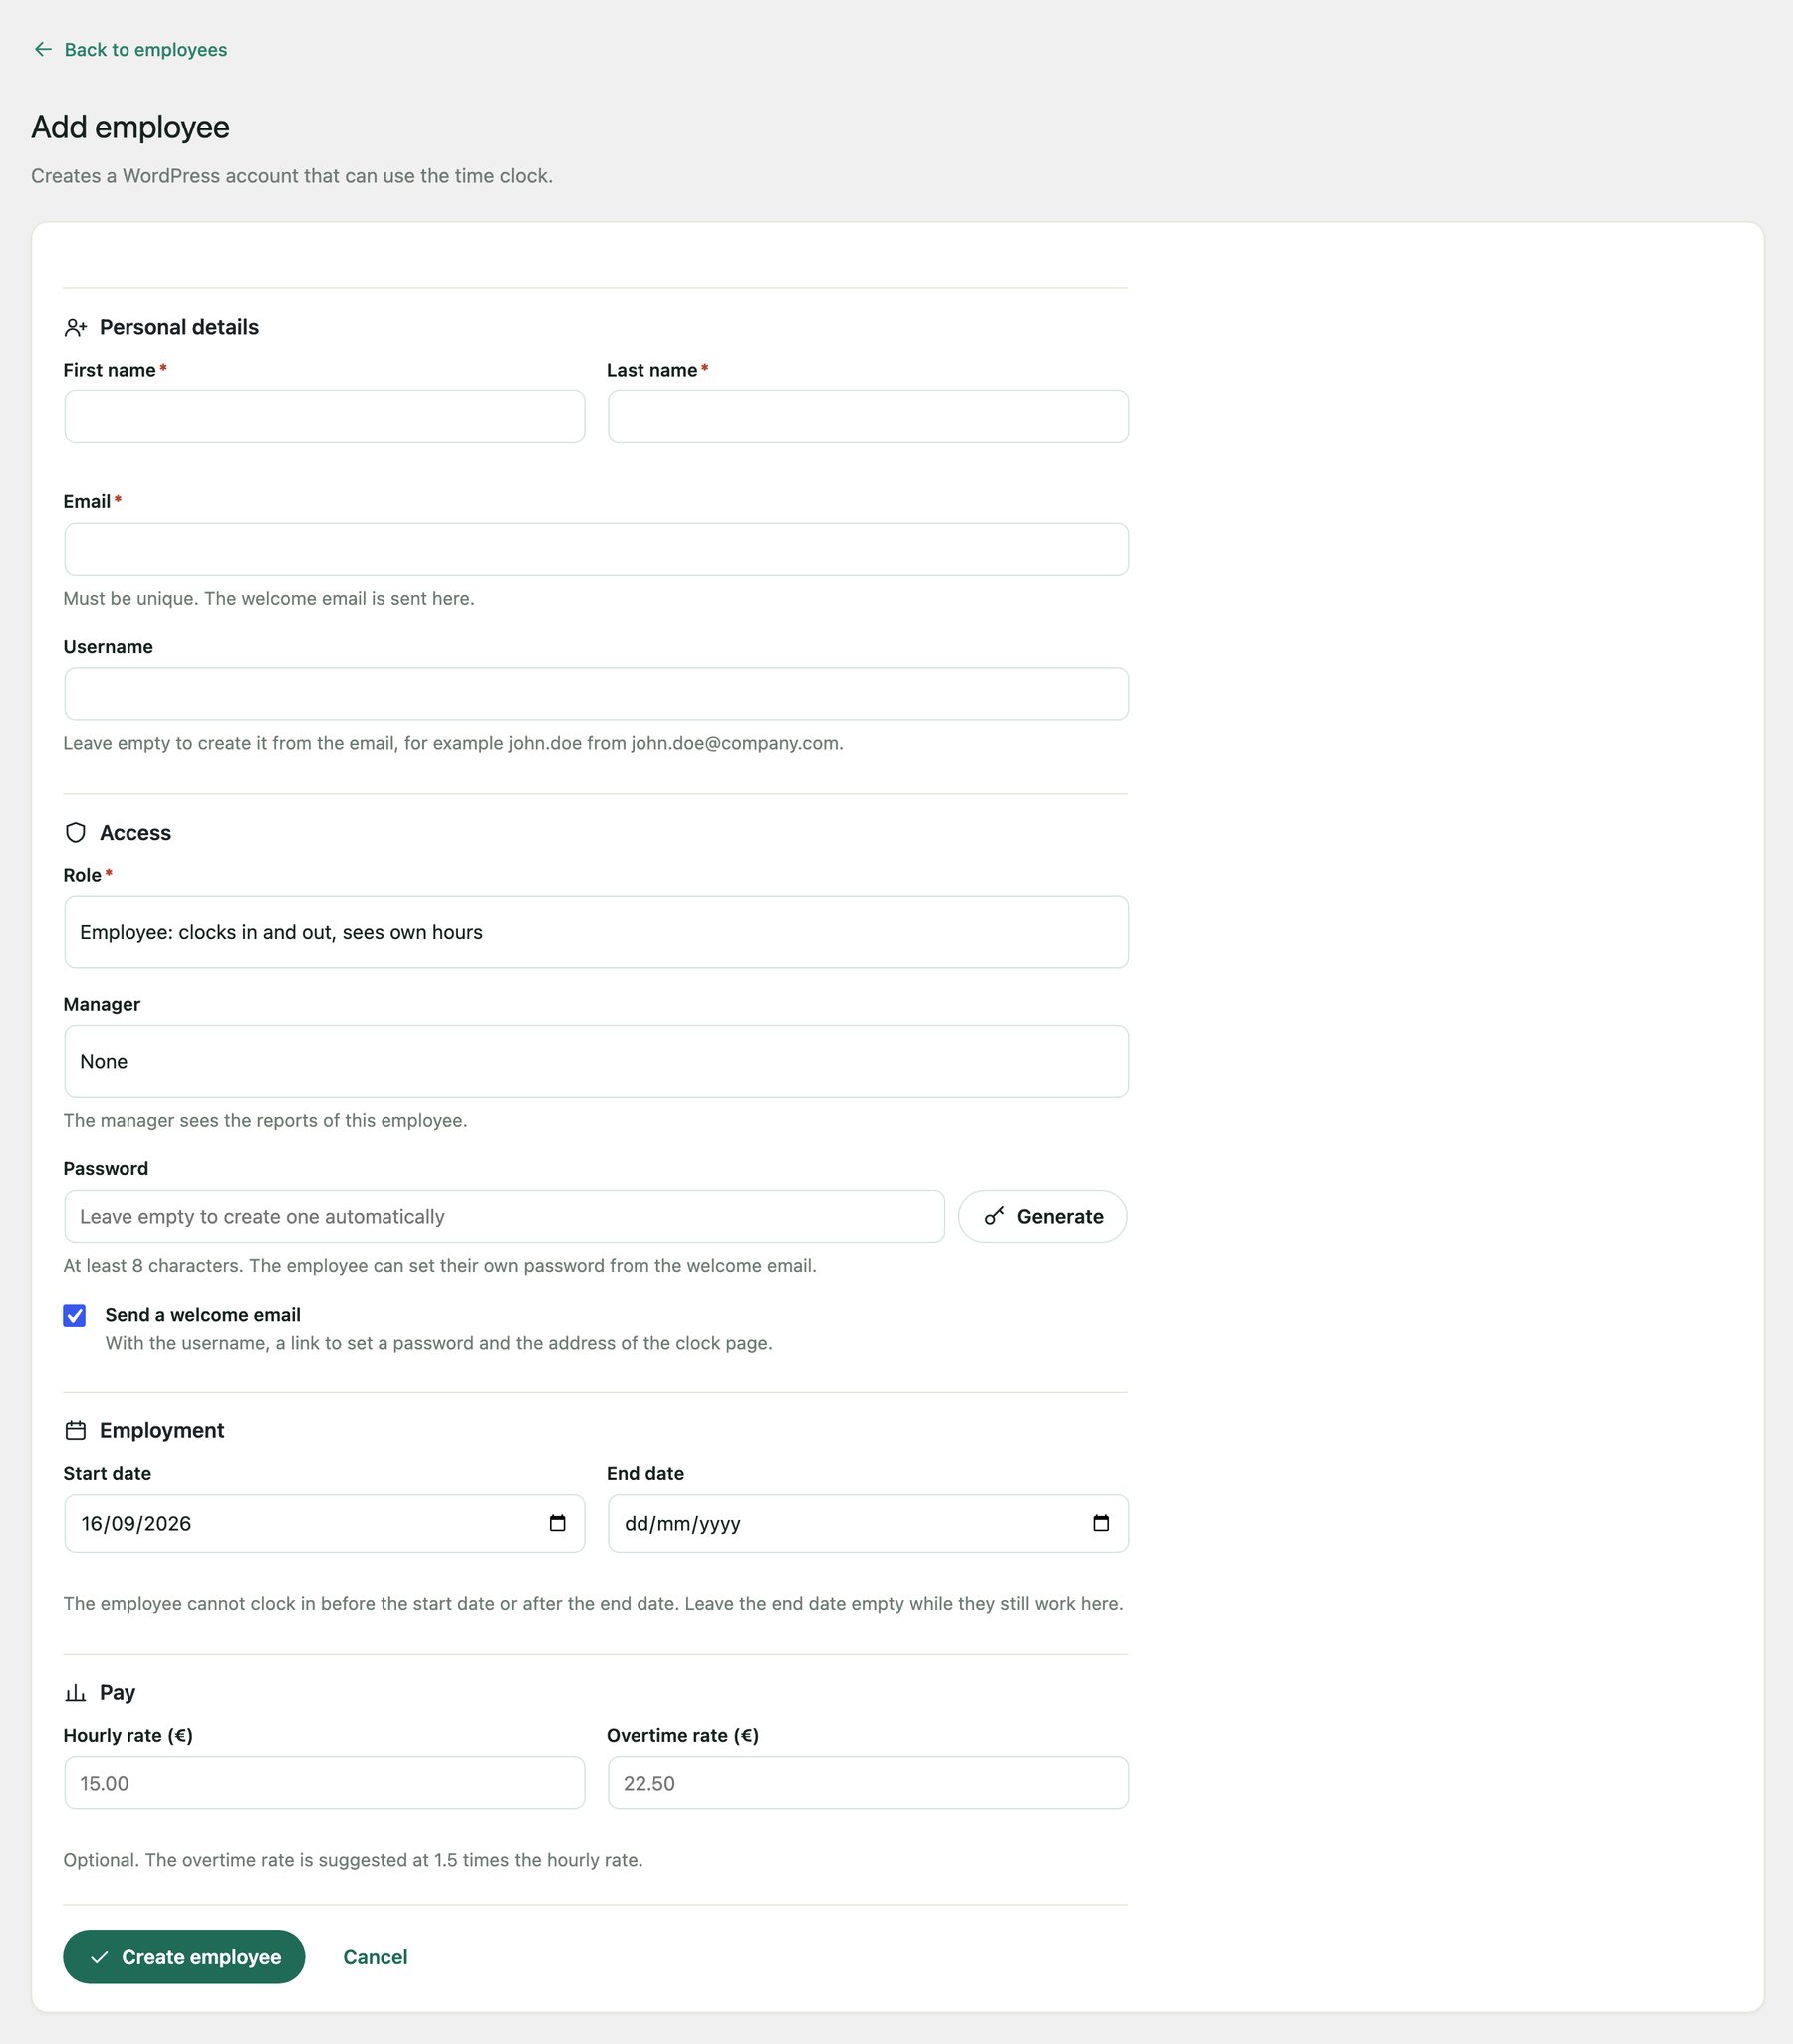This screenshot has height=2044, width=1793.
Task: Click overtime rate suggestion note text
Action: coord(353,1859)
